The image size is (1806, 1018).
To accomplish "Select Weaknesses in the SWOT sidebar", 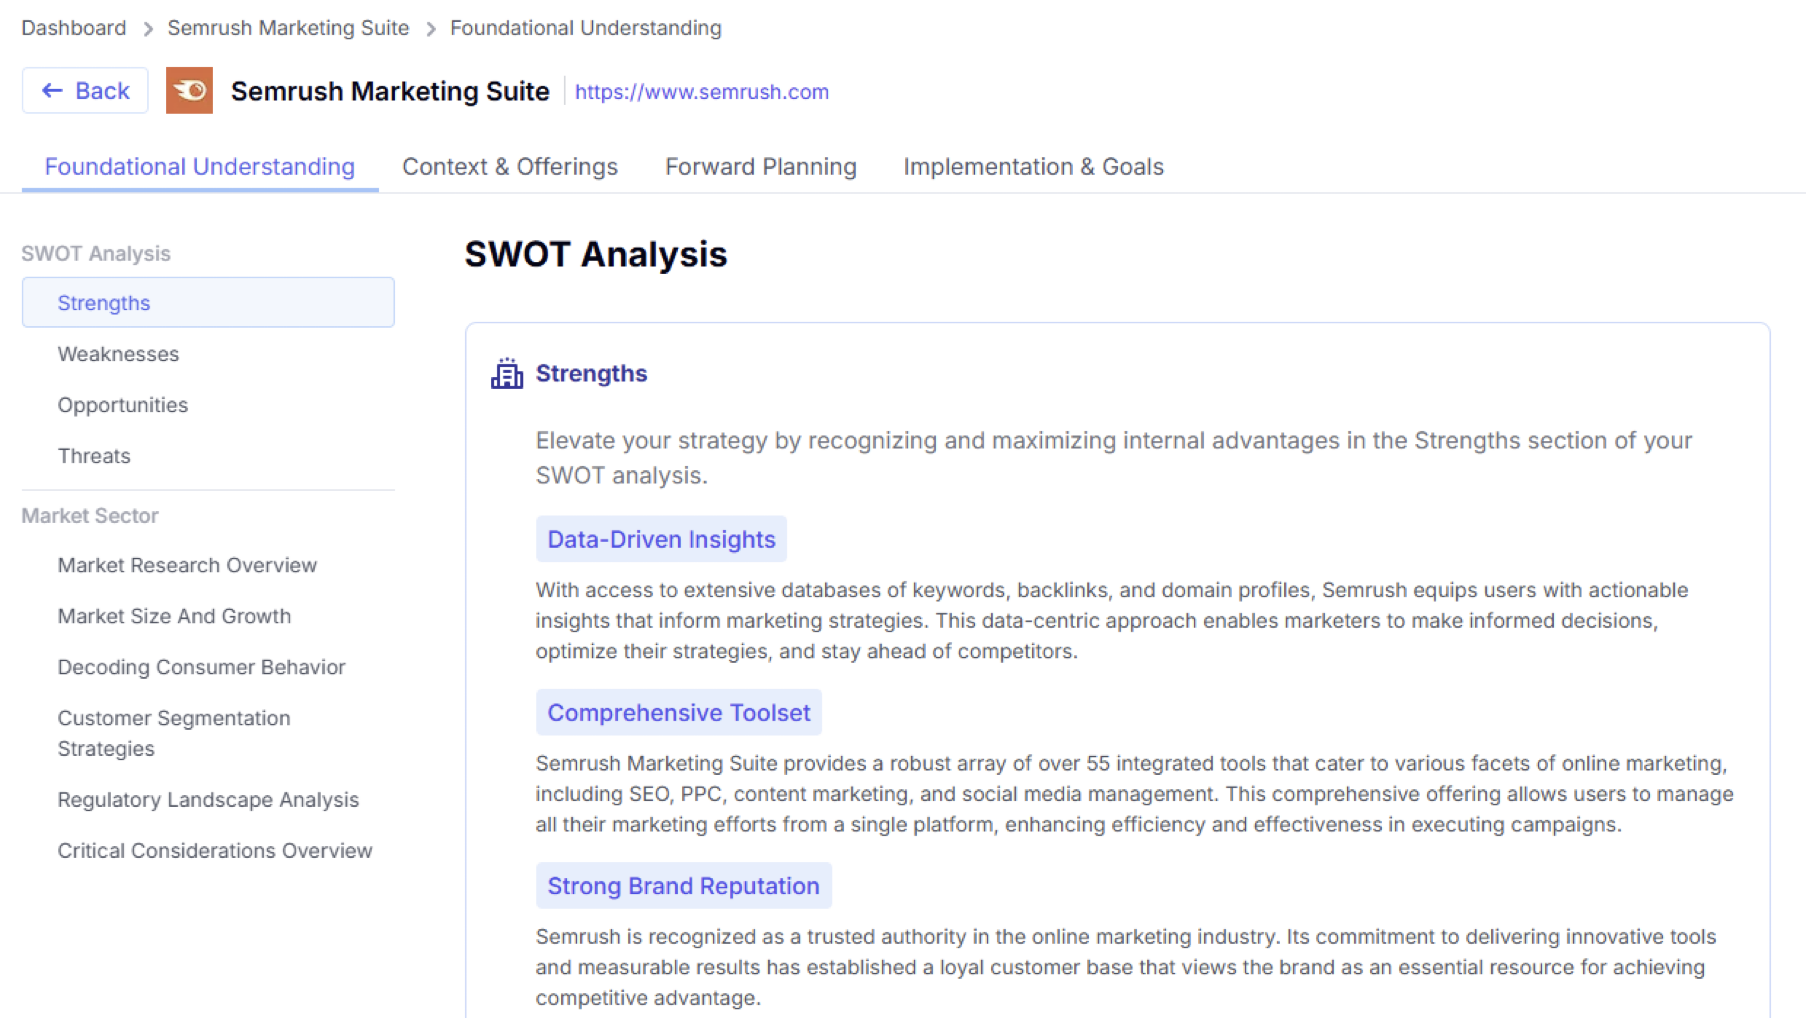I will point(118,353).
